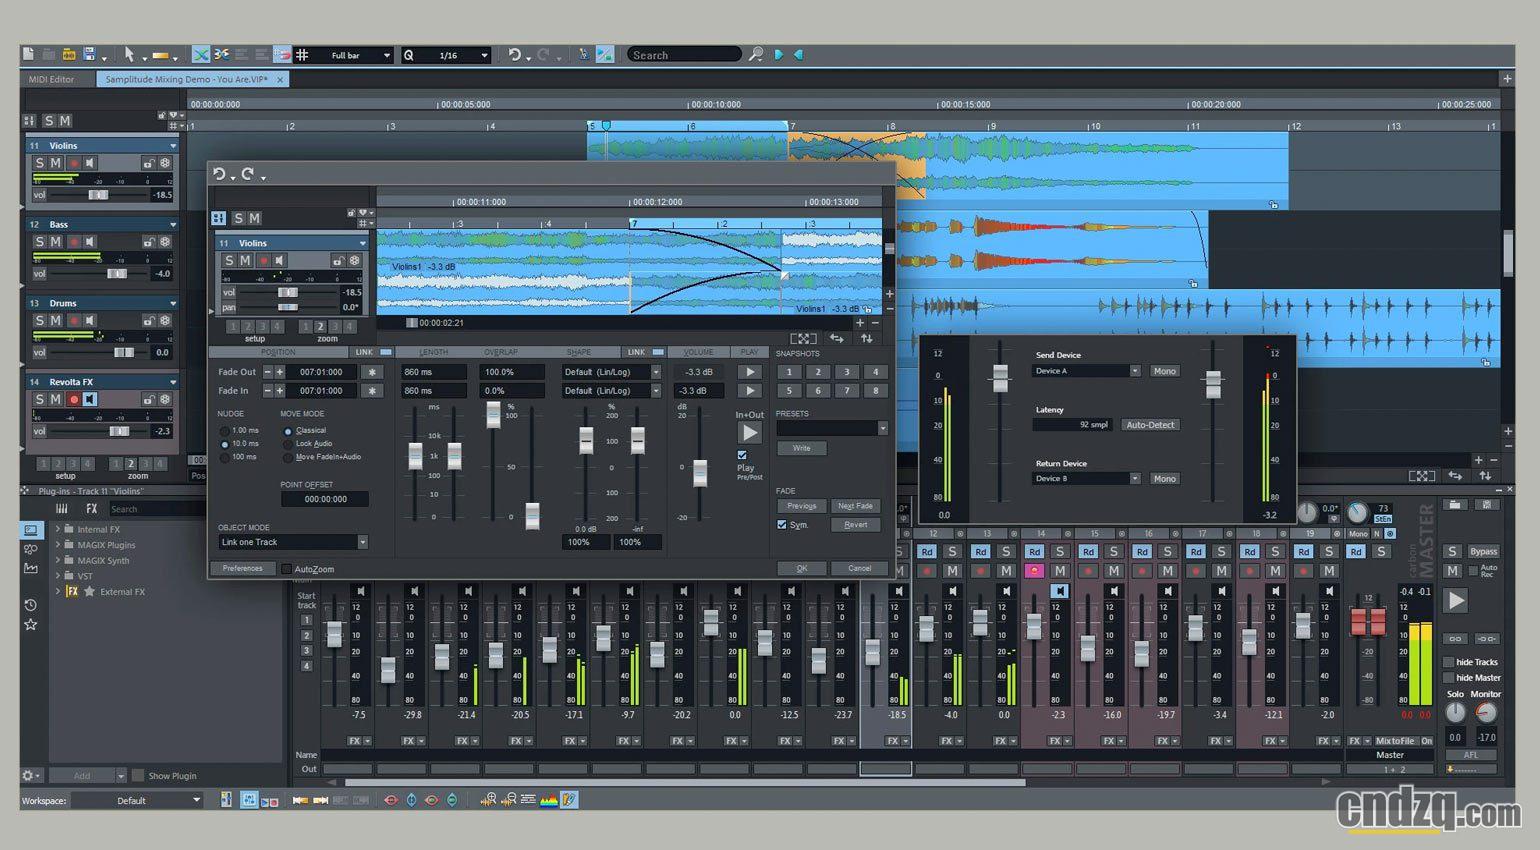Click the Violins track settings gear icon
This screenshot has height=850, width=1540.
165,162
